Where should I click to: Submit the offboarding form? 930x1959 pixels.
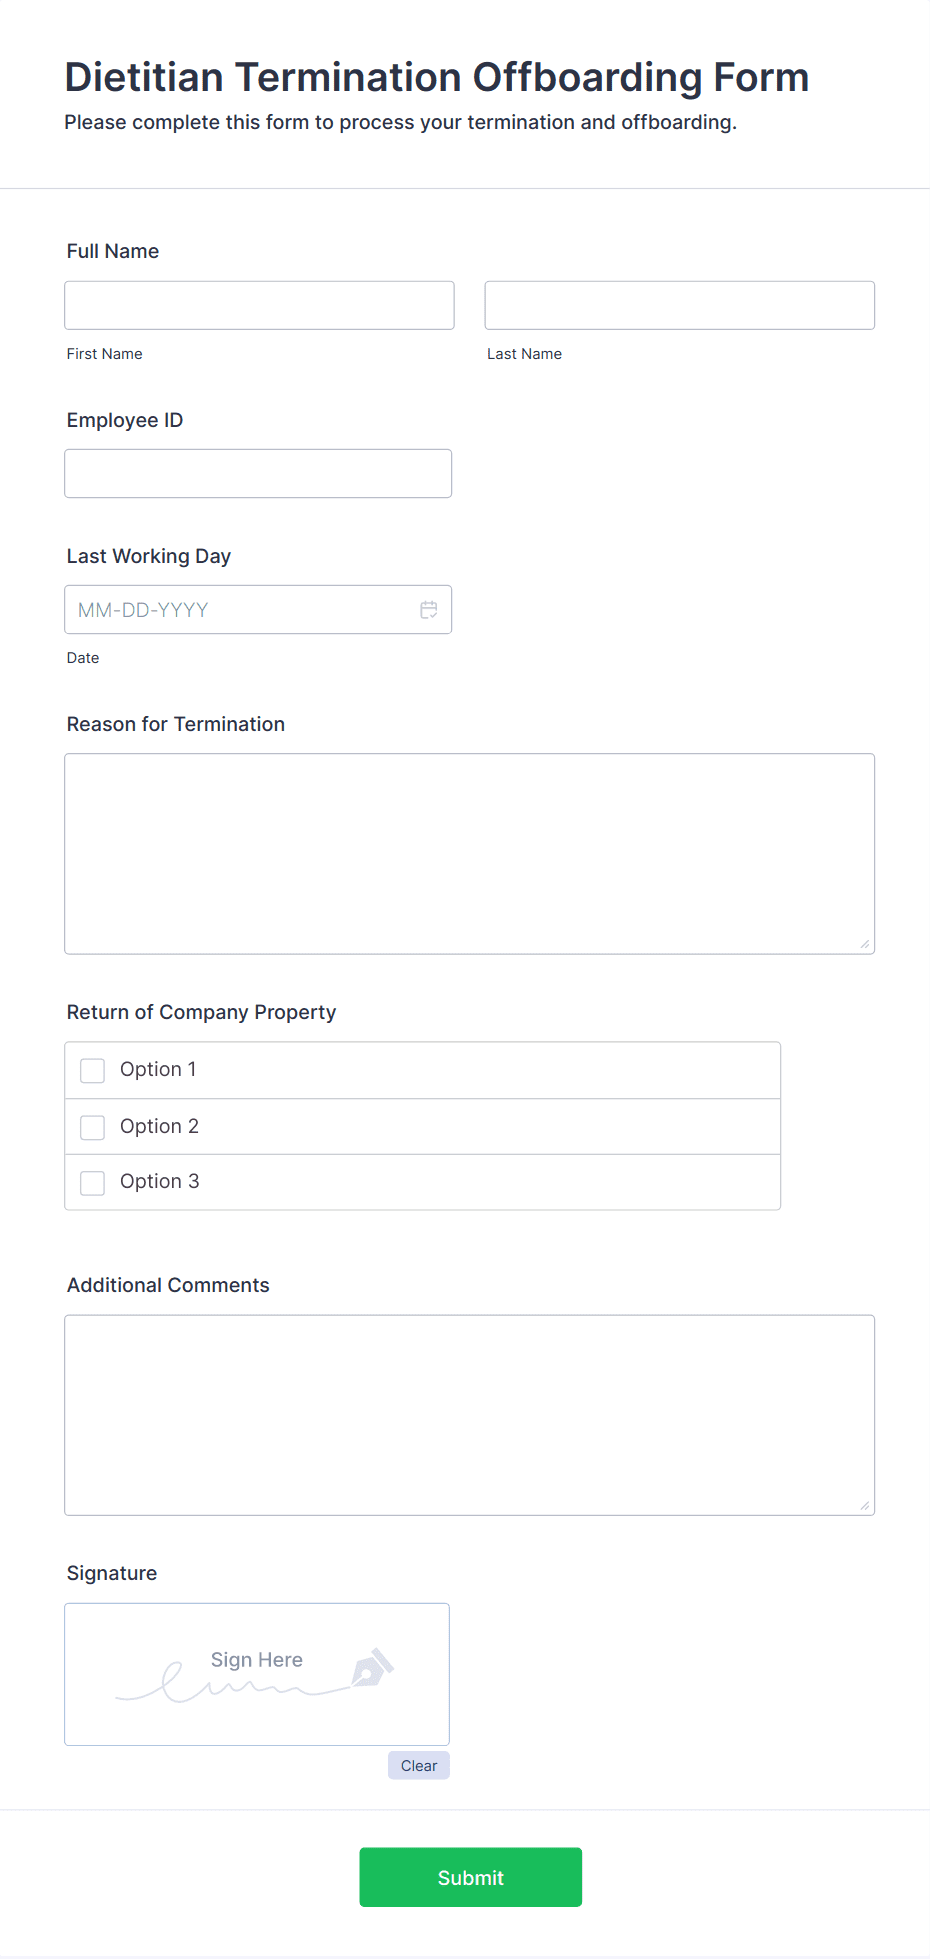click(x=471, y=1877)
